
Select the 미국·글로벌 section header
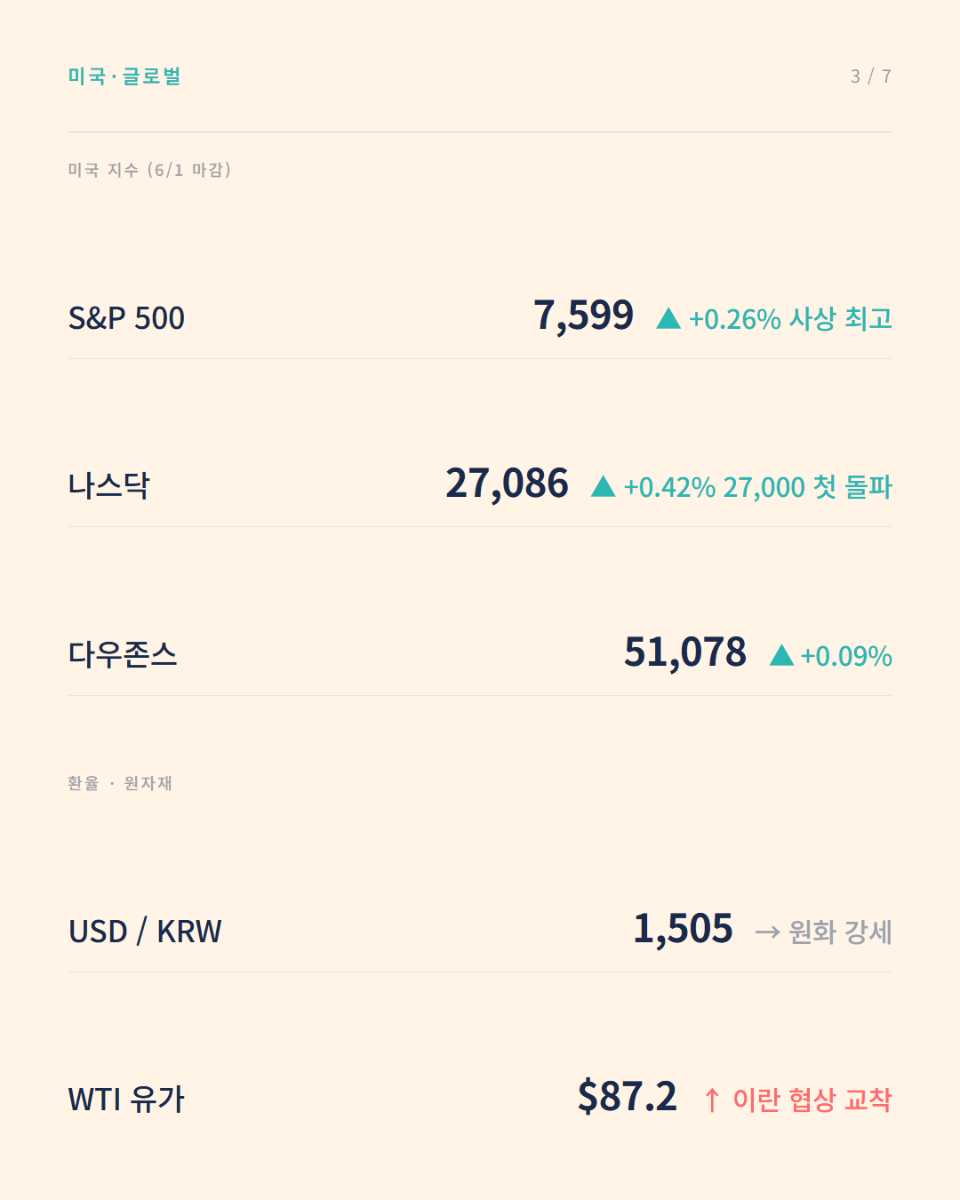[124, 76]
